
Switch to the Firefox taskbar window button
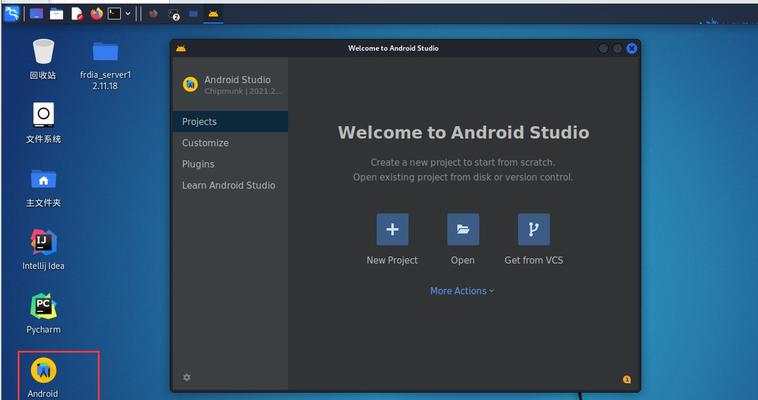click(x=153, y=14)
